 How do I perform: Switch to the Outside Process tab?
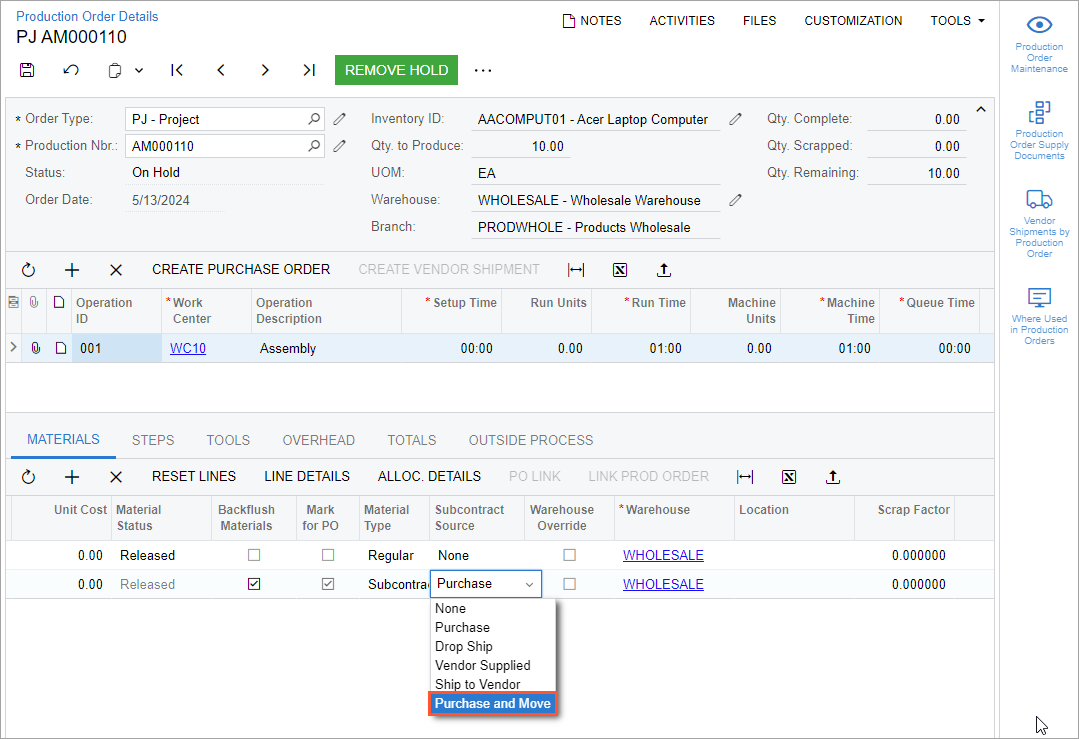pyautogui.click(x=530, y=440)
